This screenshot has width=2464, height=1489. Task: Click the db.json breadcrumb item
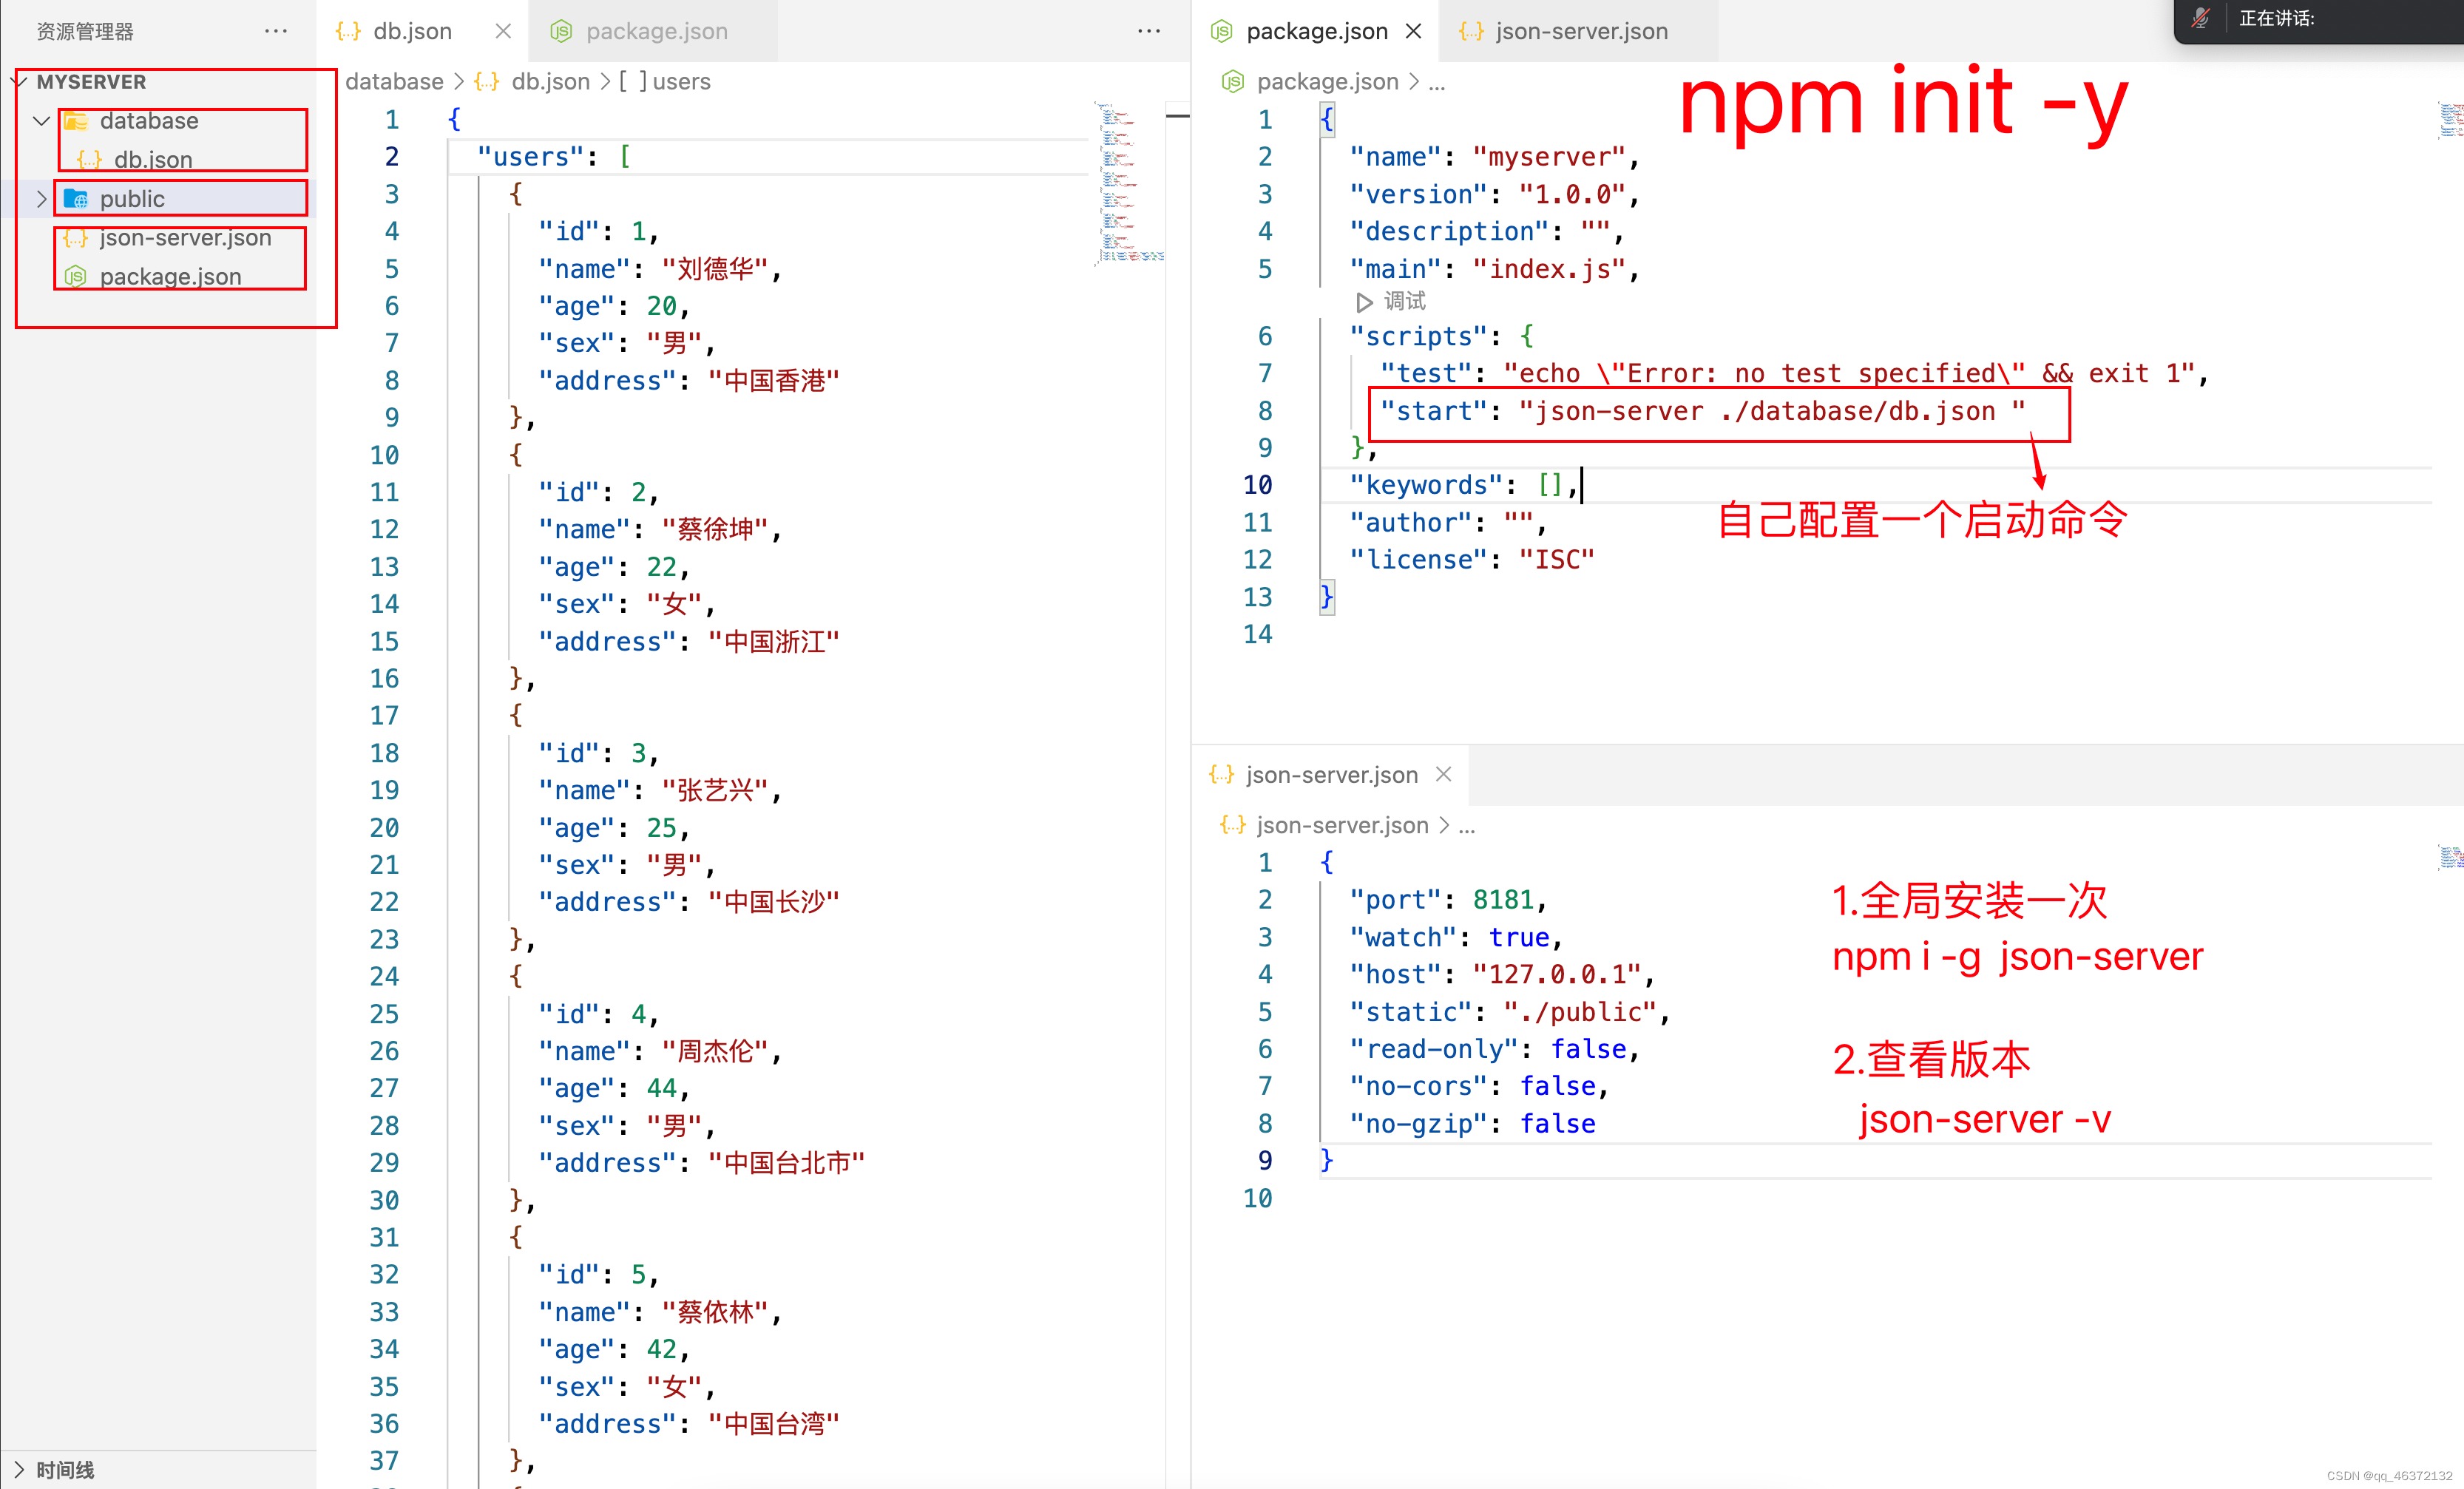point(550,82)
